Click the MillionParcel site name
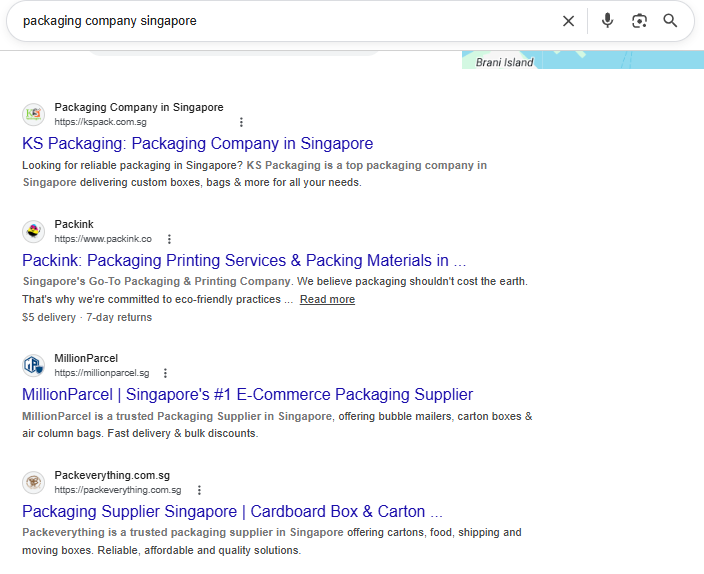 (x=86, y=358)
